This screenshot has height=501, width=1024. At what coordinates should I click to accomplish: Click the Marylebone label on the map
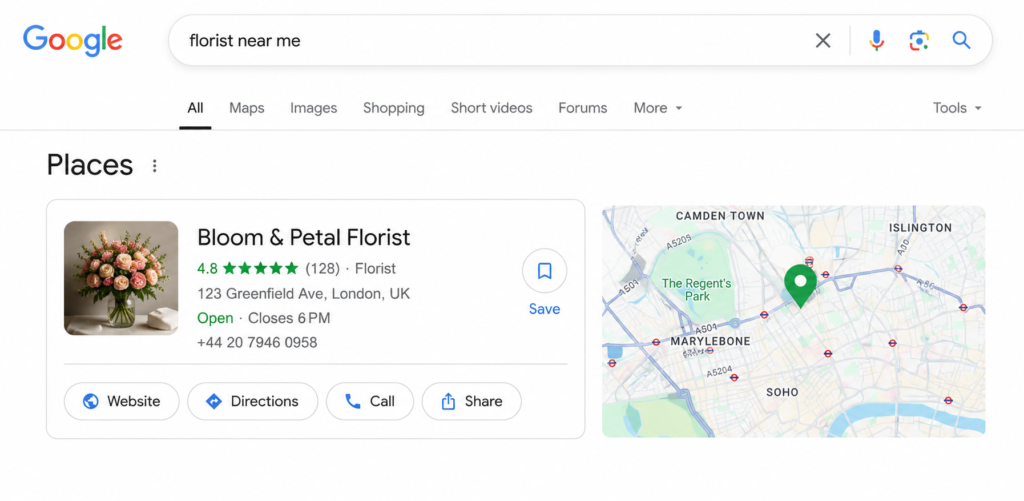pyautogui.click(x=711, y=341)
